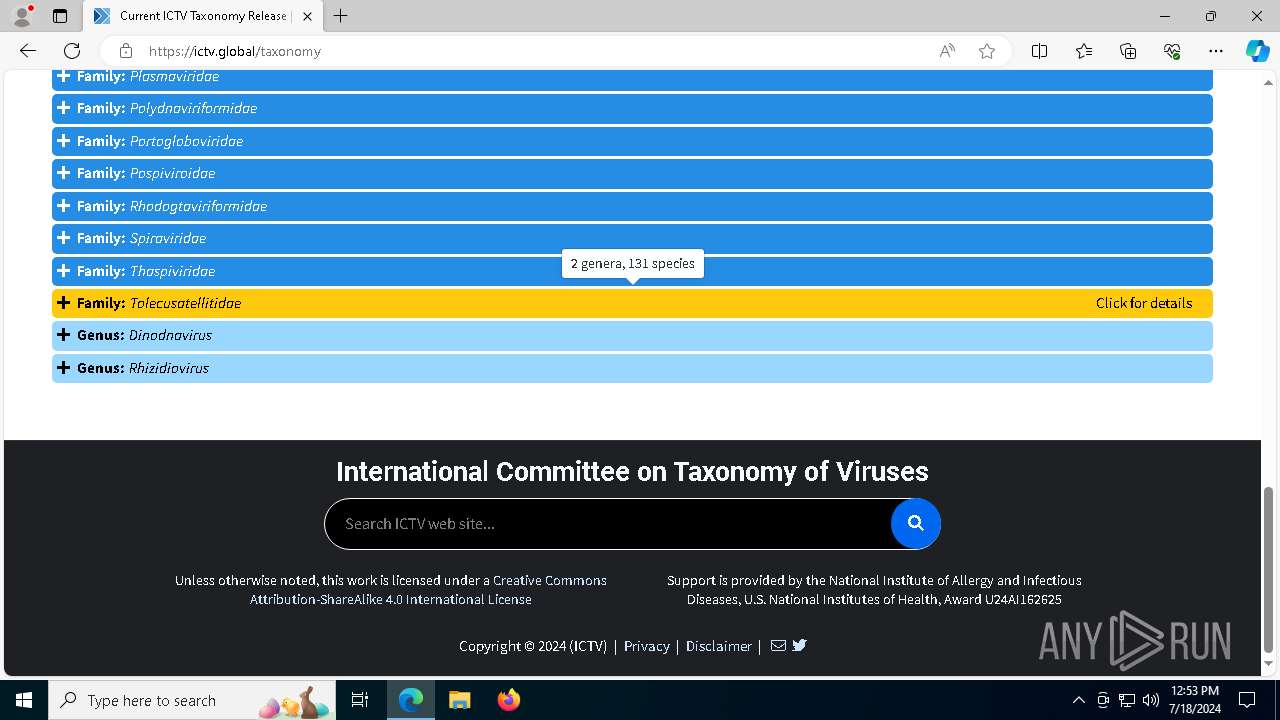Go back to the previous page
1280x720 pixels.
[x=28, y=51]
